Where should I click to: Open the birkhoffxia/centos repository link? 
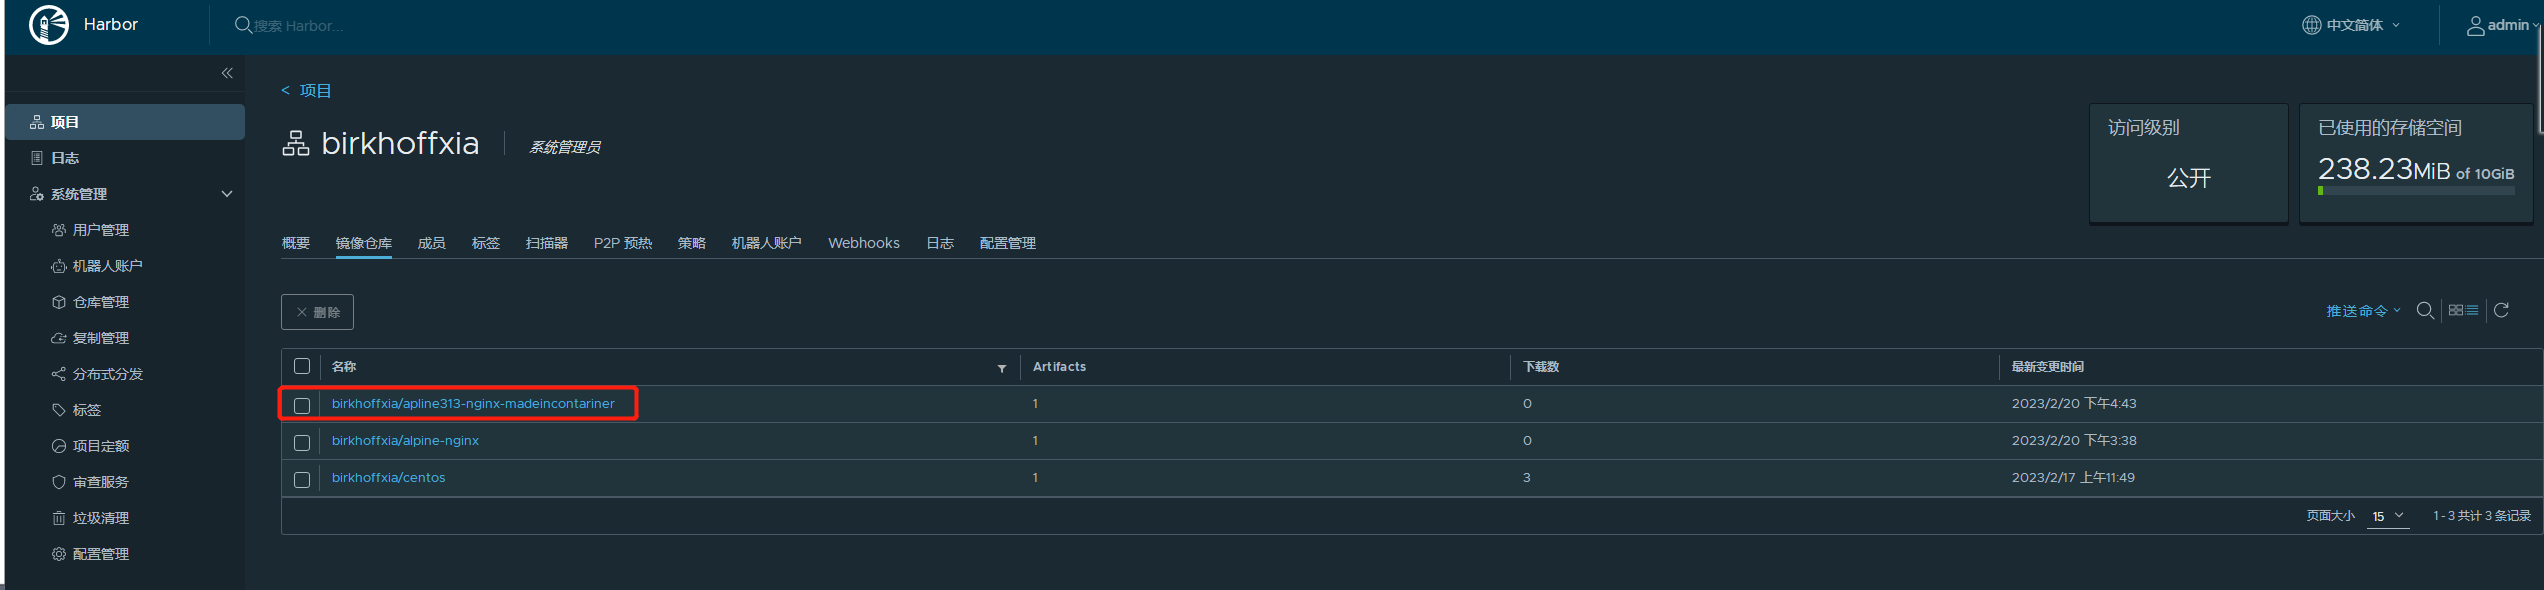[x=388, y=478]
